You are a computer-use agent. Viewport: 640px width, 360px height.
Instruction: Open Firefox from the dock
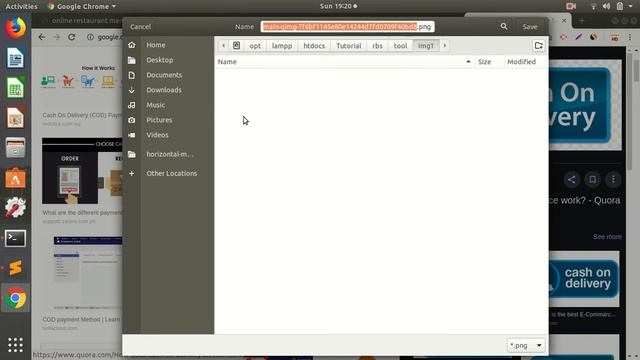click(x=16, y=28)
